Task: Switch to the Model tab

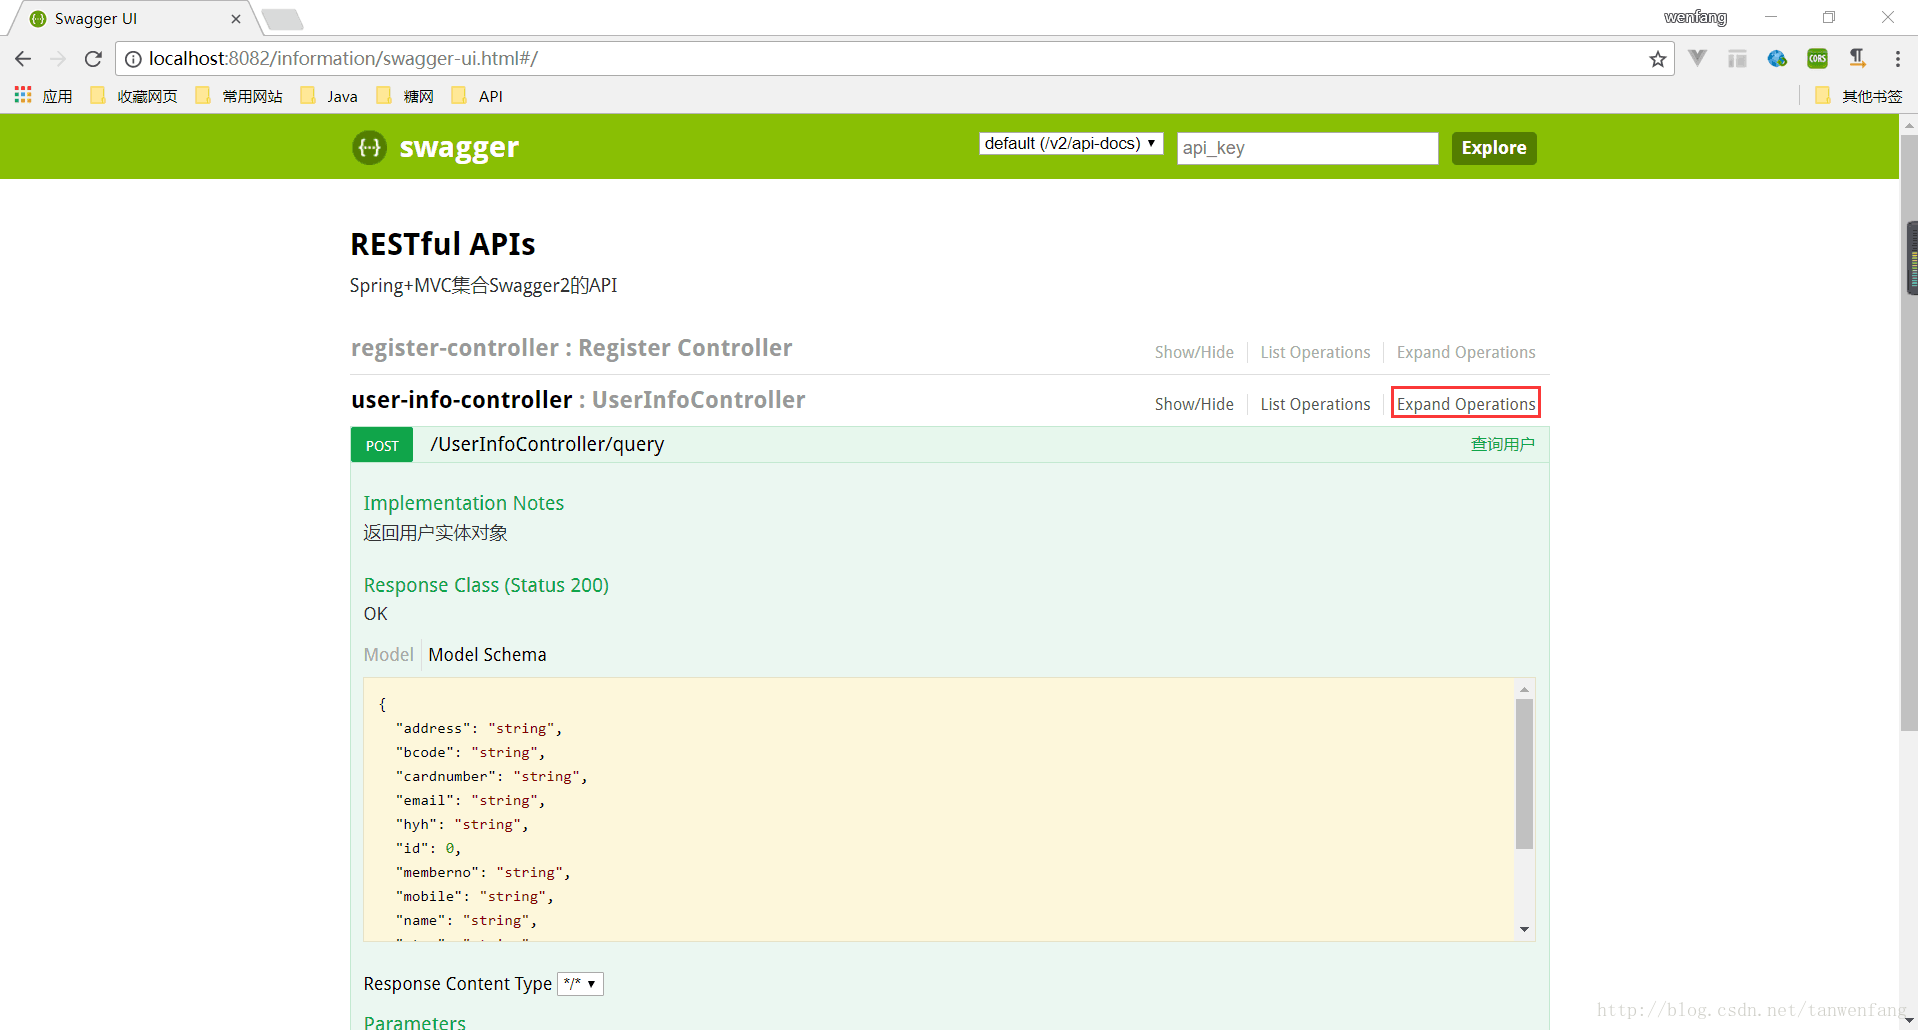Action: tap(388, 655)
